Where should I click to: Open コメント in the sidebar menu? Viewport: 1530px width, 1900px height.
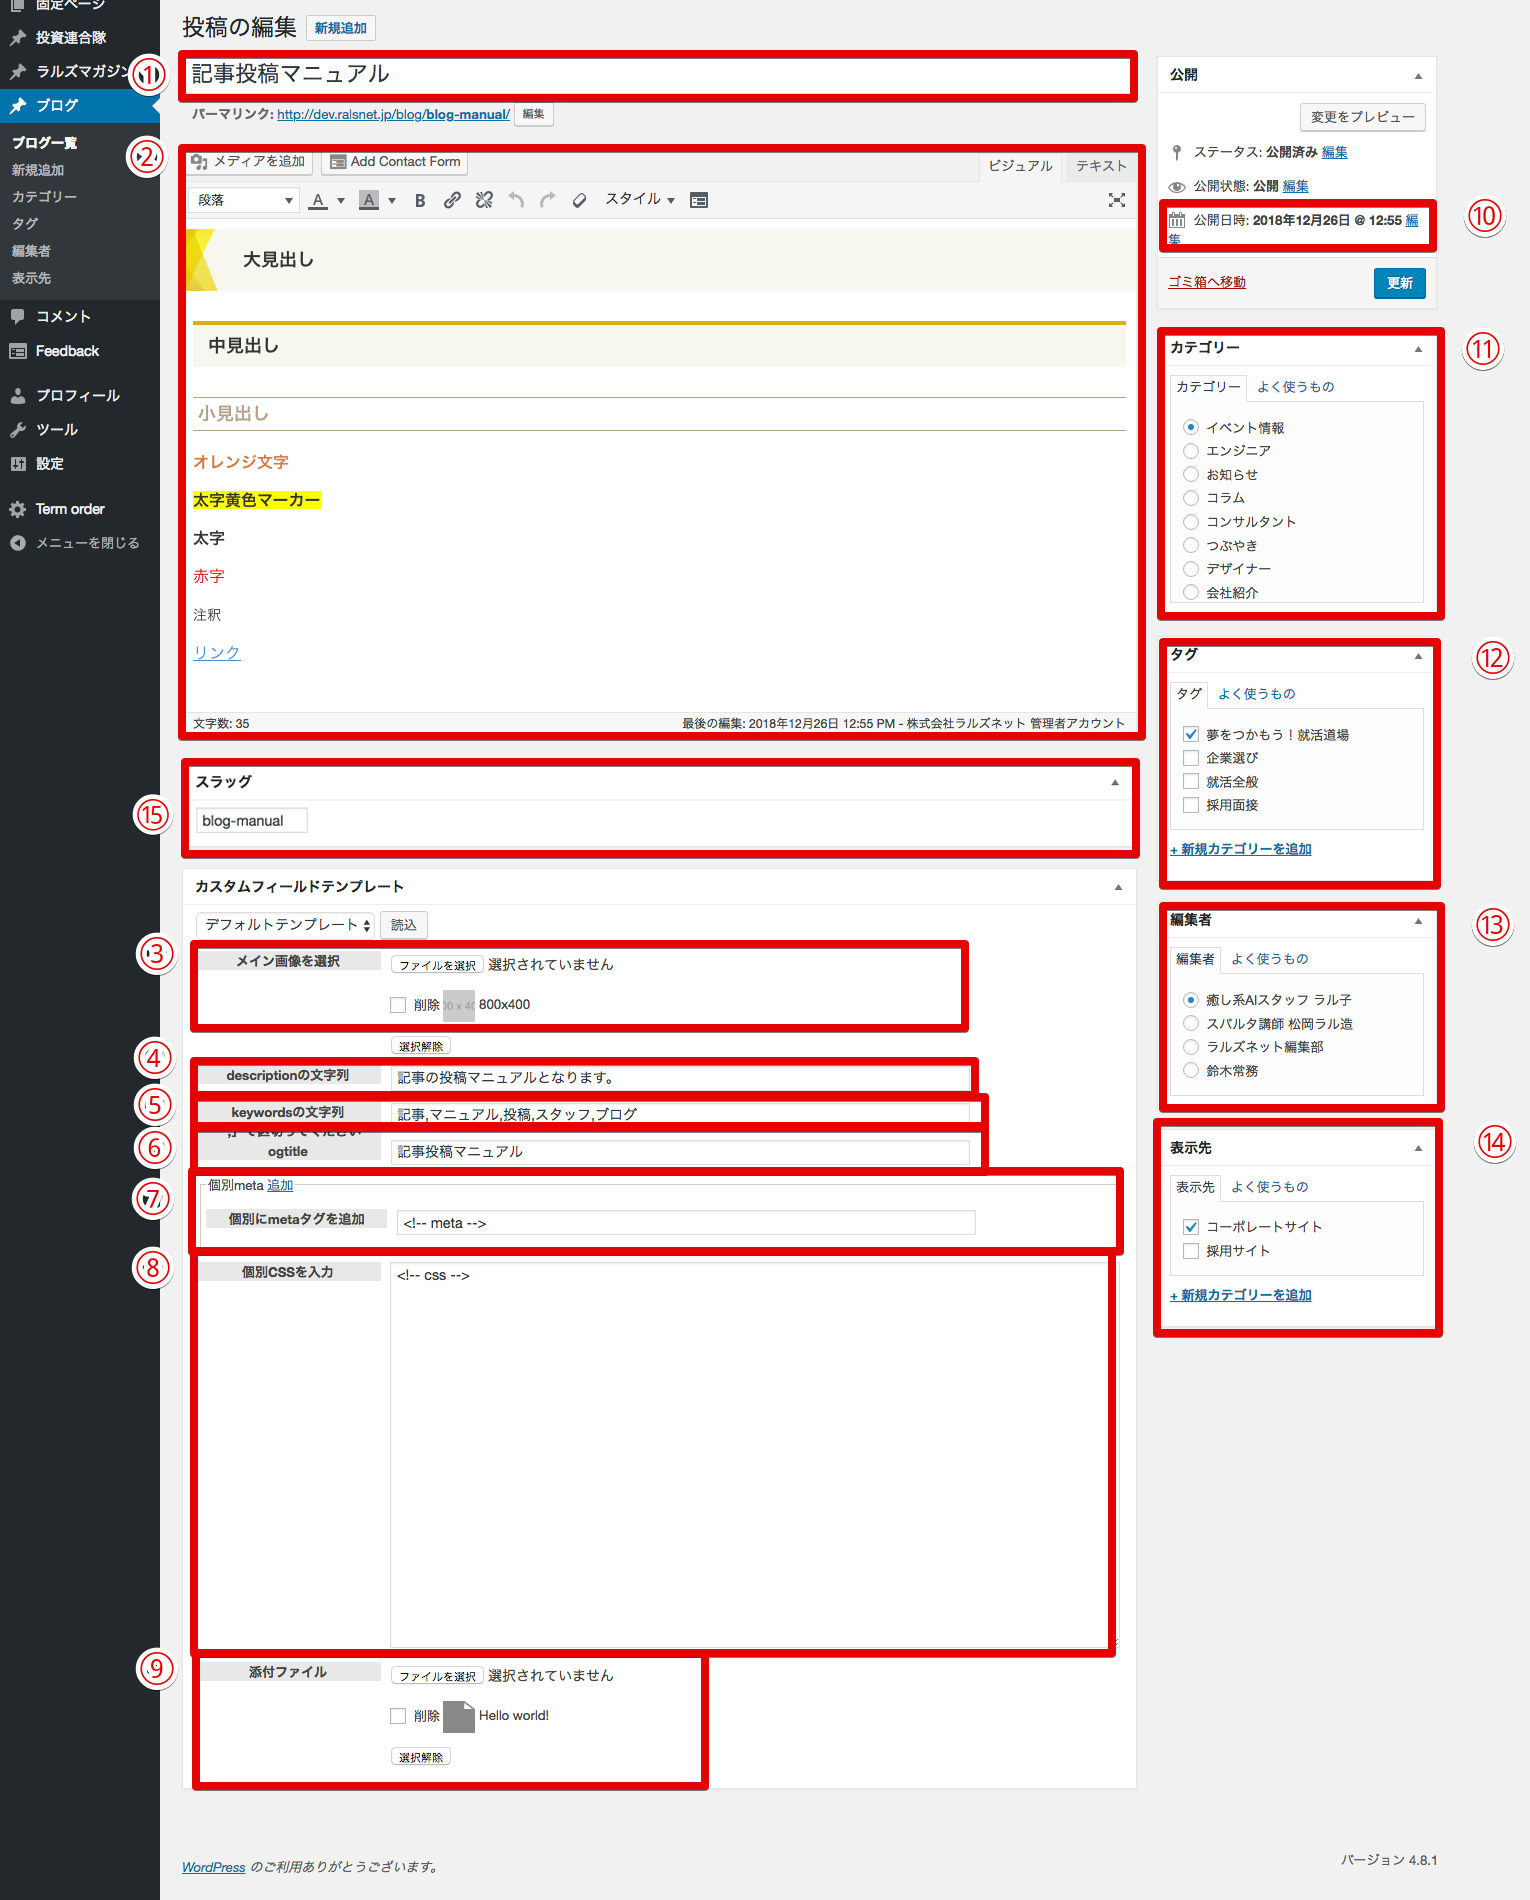[63, 316]
